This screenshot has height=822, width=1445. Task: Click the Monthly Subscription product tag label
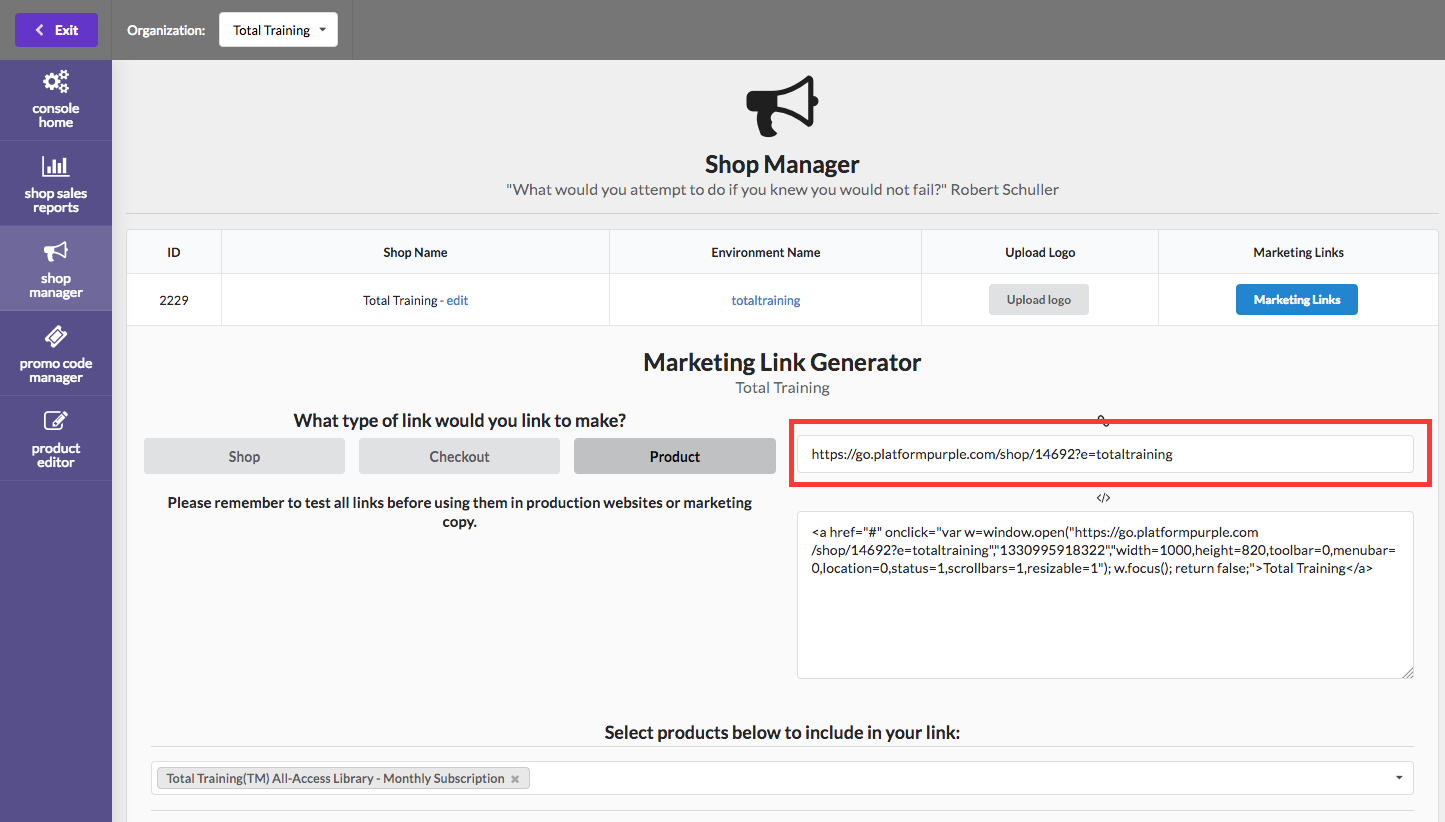click(335, 779)
